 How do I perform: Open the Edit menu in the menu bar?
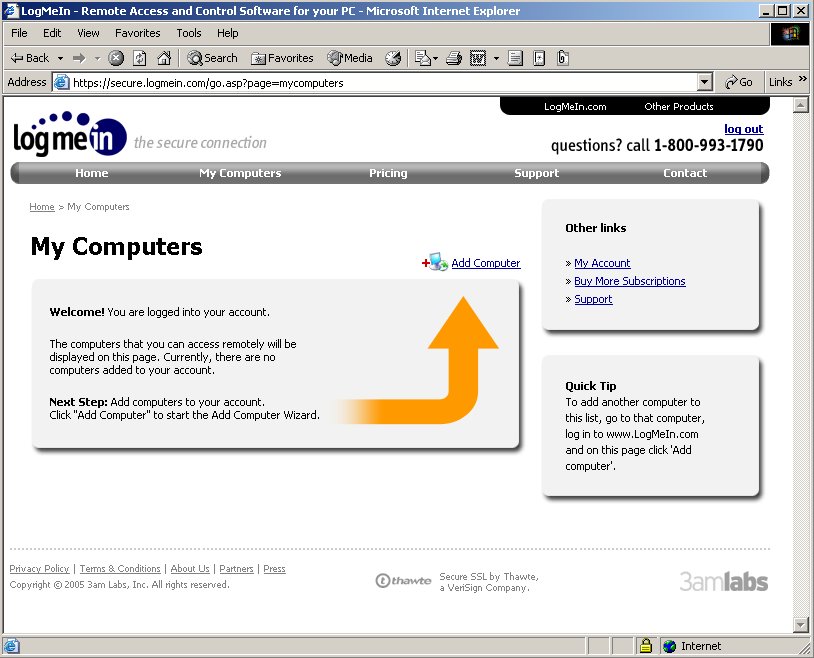click(x=52, y=33)
